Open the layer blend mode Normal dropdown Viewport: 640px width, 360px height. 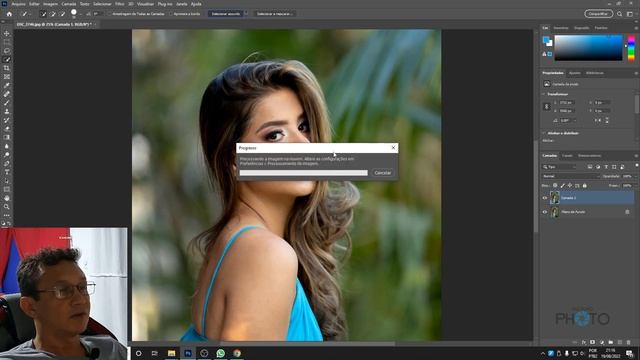click(x=571, y=176)
